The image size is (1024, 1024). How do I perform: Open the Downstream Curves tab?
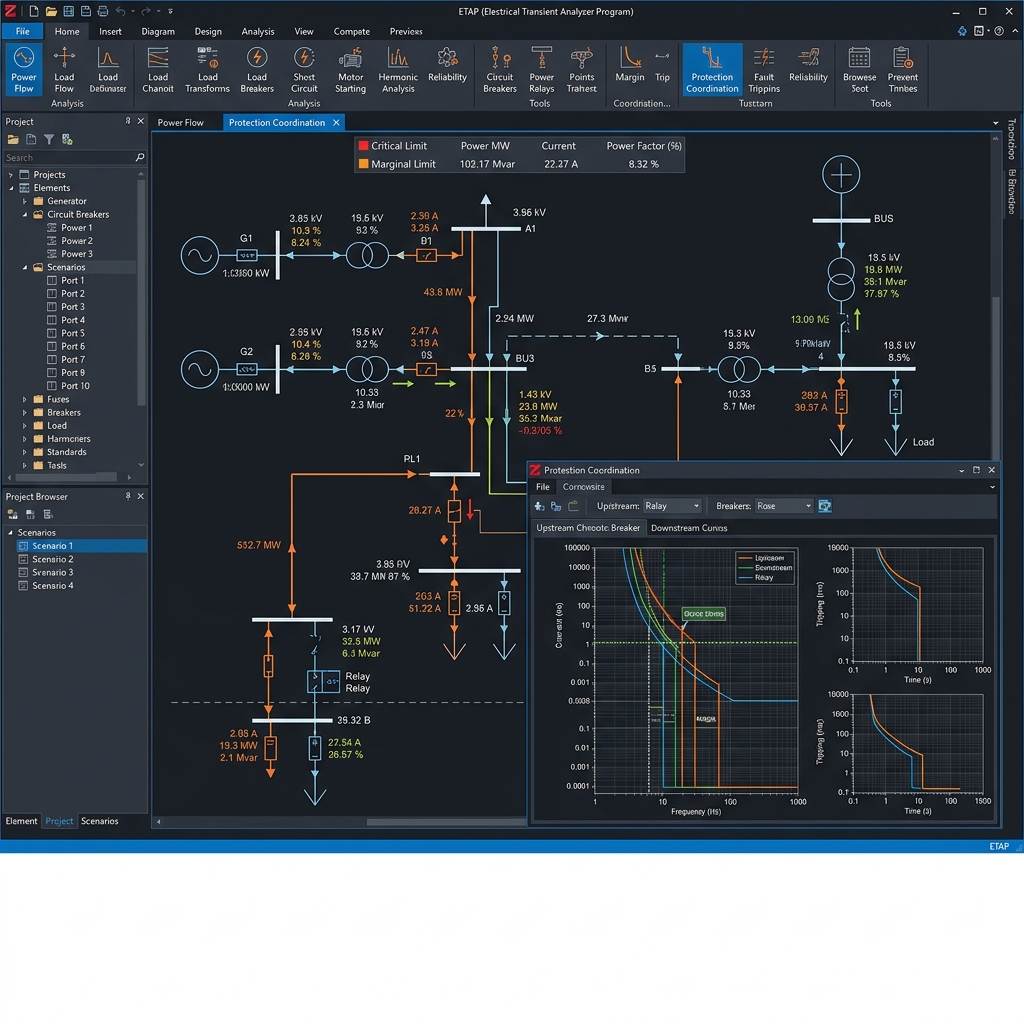689,528
